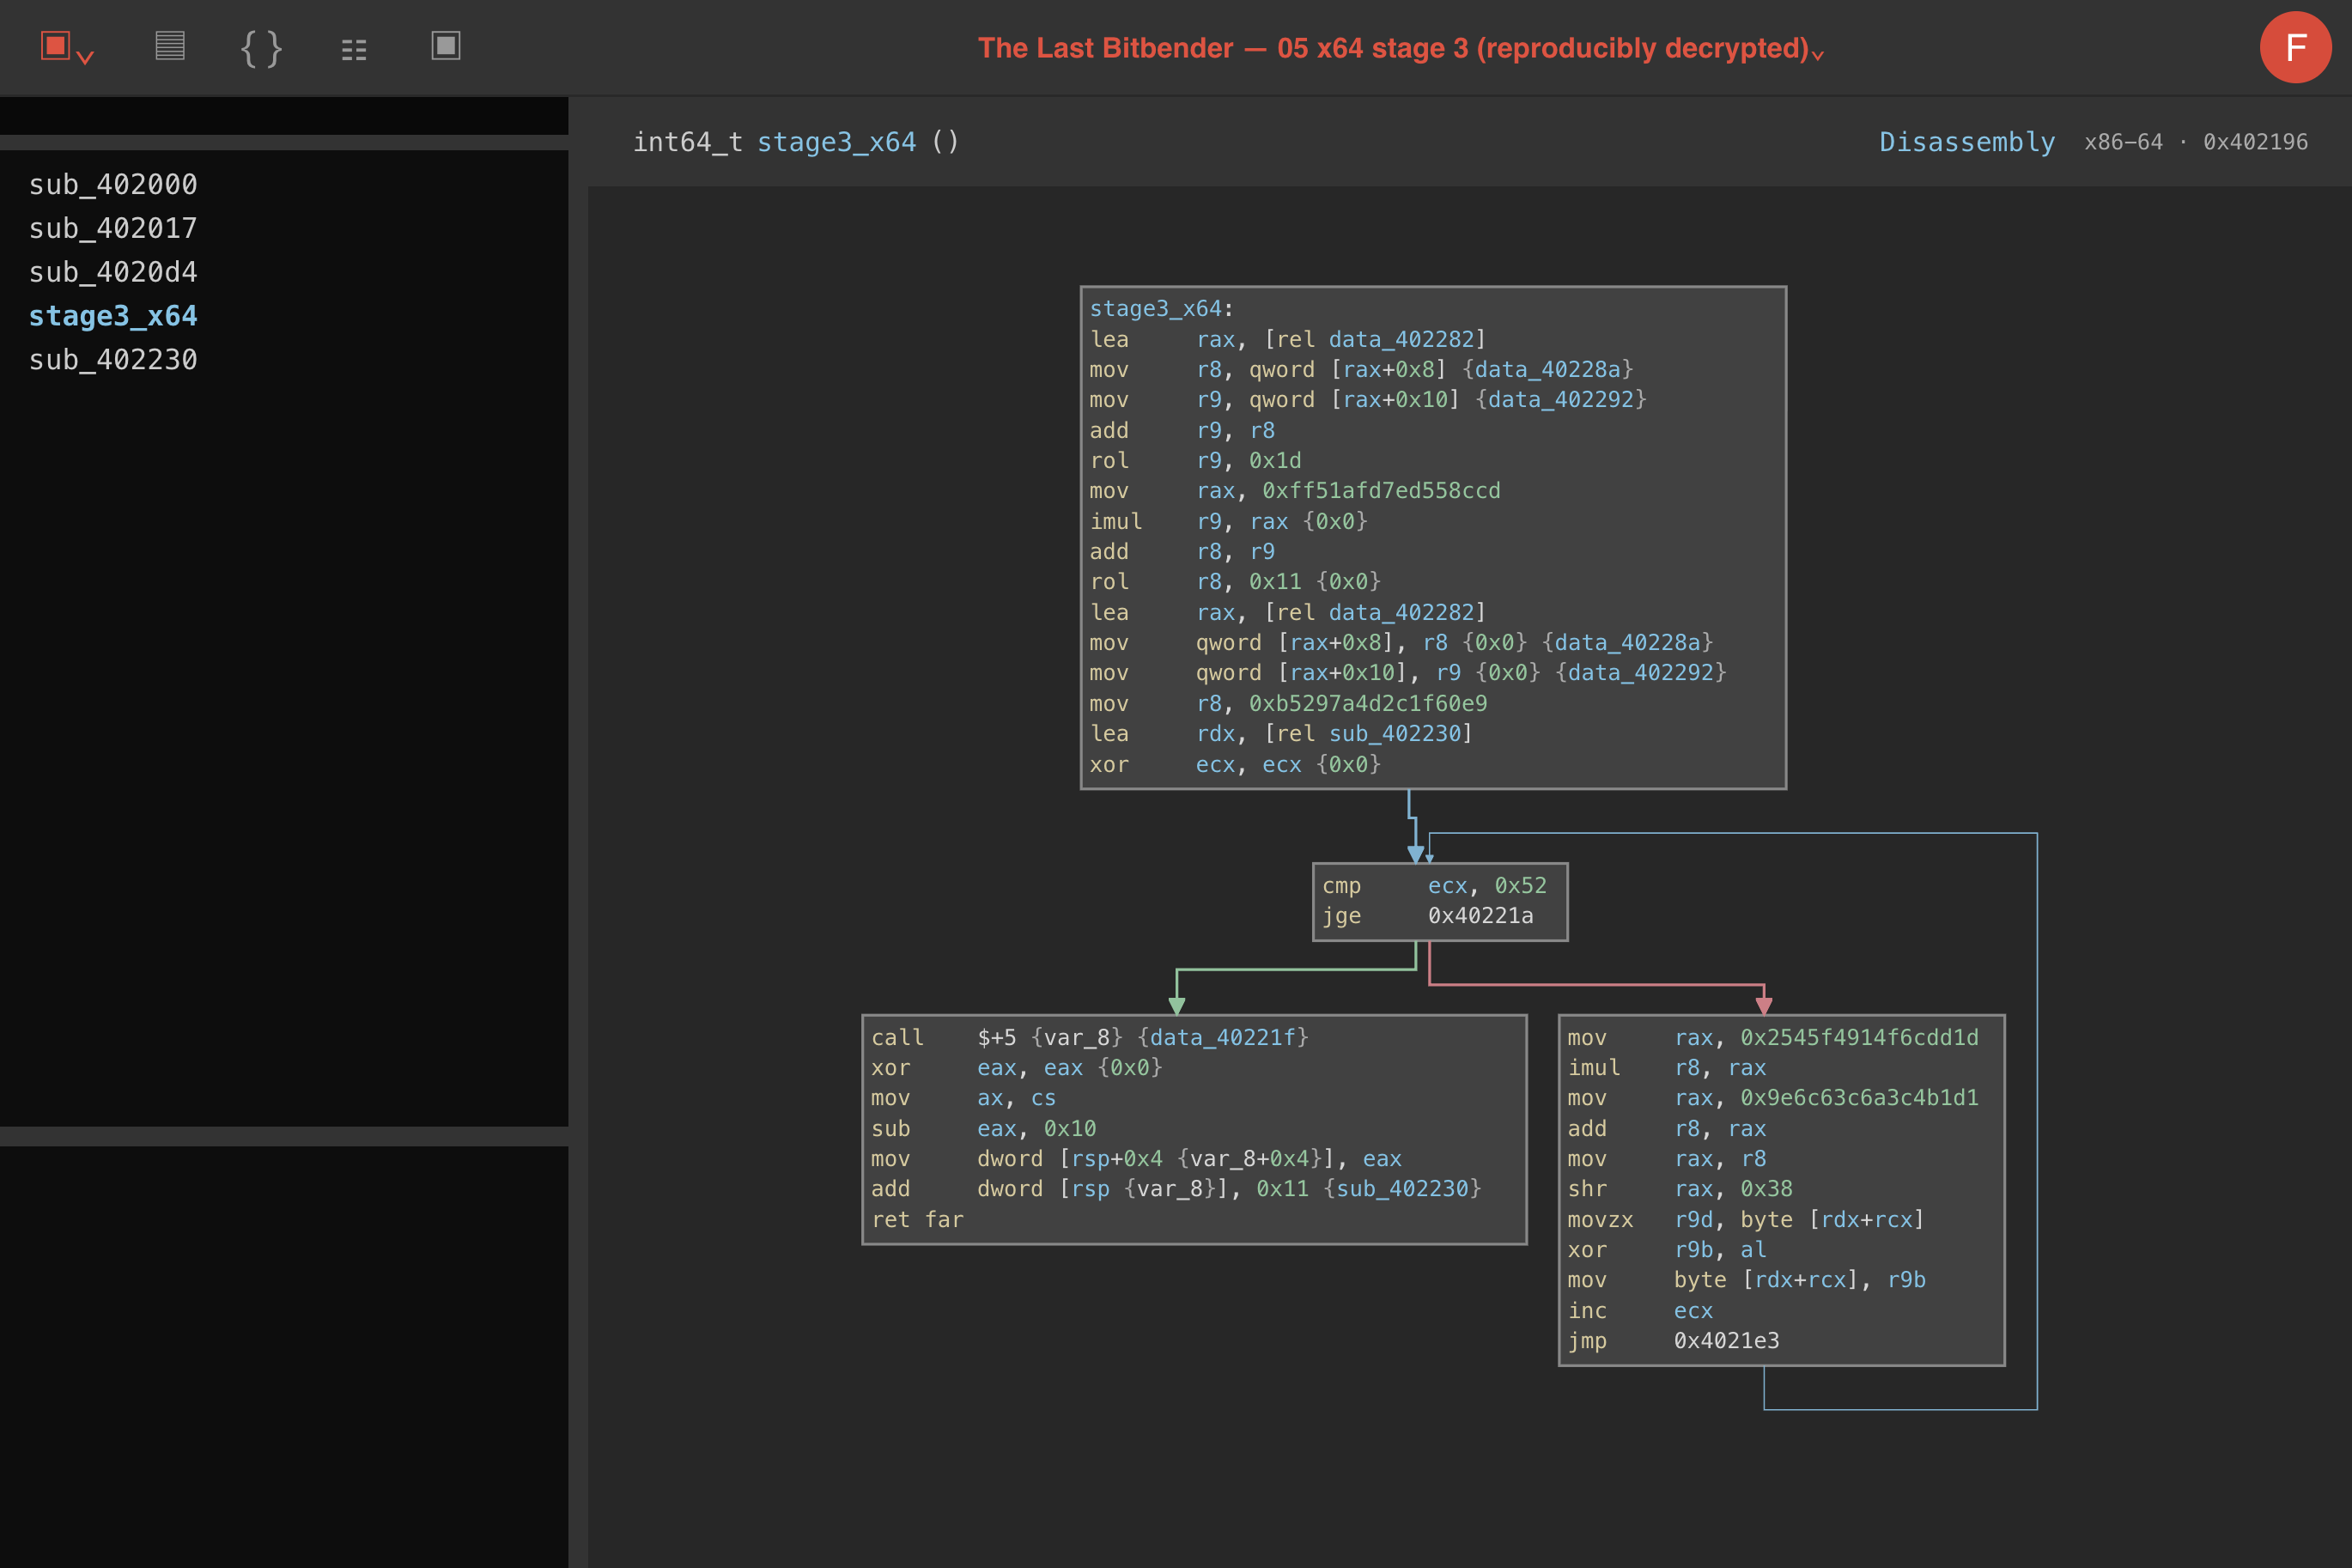
Task: Click constant 0xb5297a4d2c1f60e9
Action: coord(1368,703)
